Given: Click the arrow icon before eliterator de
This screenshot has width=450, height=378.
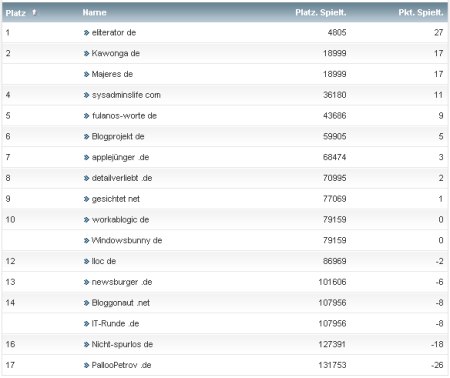Looking at the screenshot, I should click(87, 33).
